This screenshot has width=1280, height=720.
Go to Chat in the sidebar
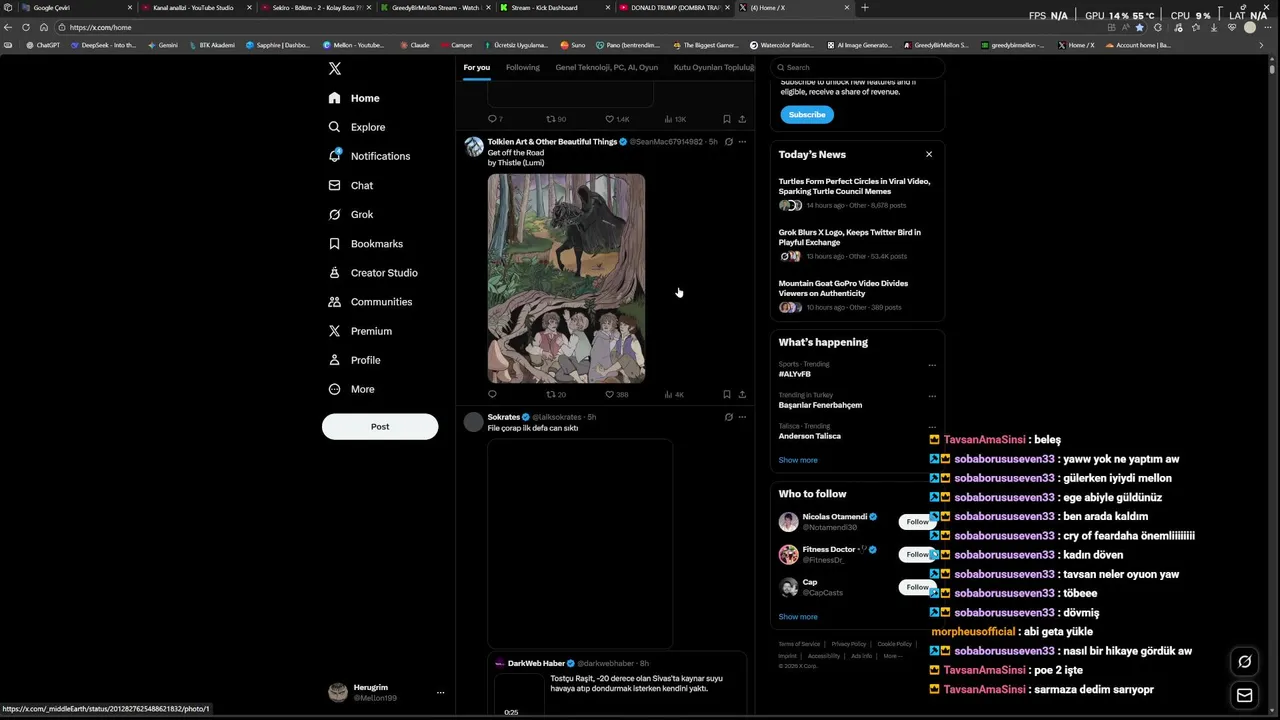(351, 185)
